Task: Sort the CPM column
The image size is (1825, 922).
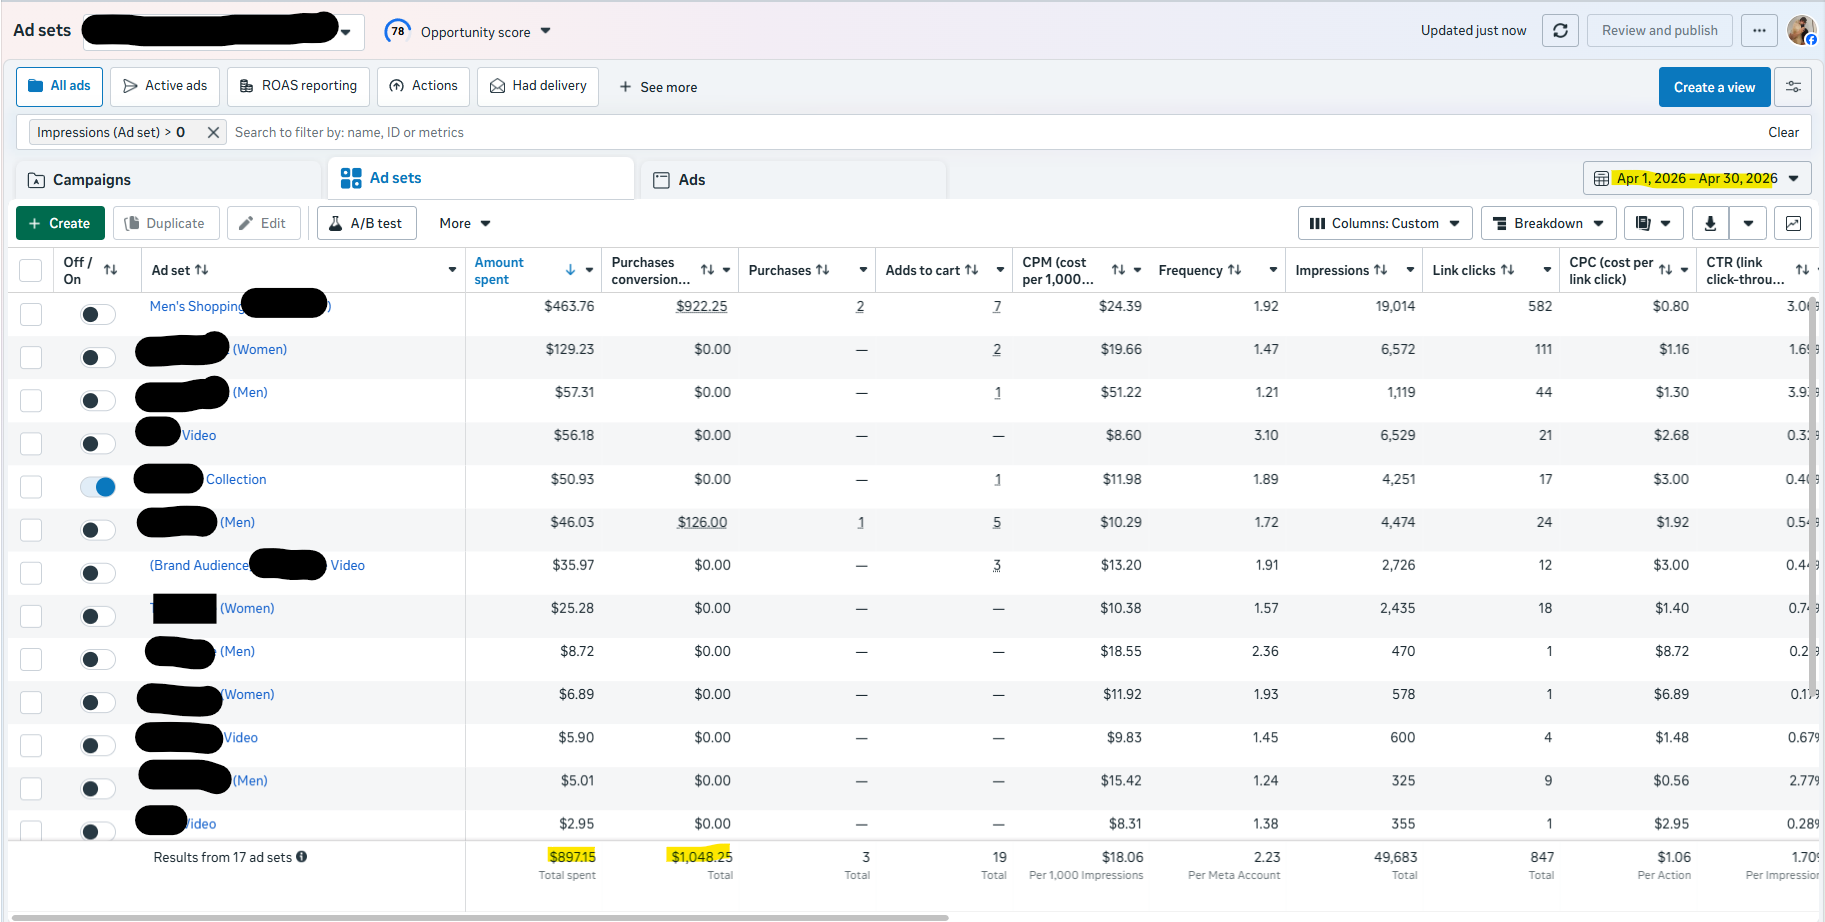Action: [x=1118, y=270]
